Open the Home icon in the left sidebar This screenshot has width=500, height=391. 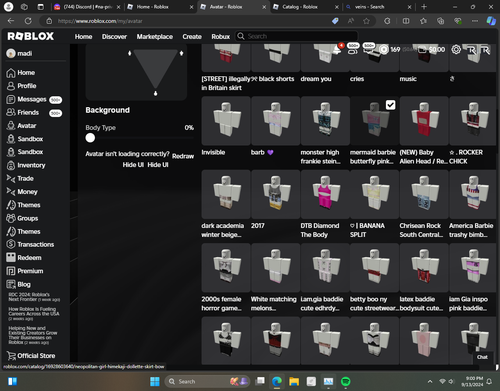[11, 73]
